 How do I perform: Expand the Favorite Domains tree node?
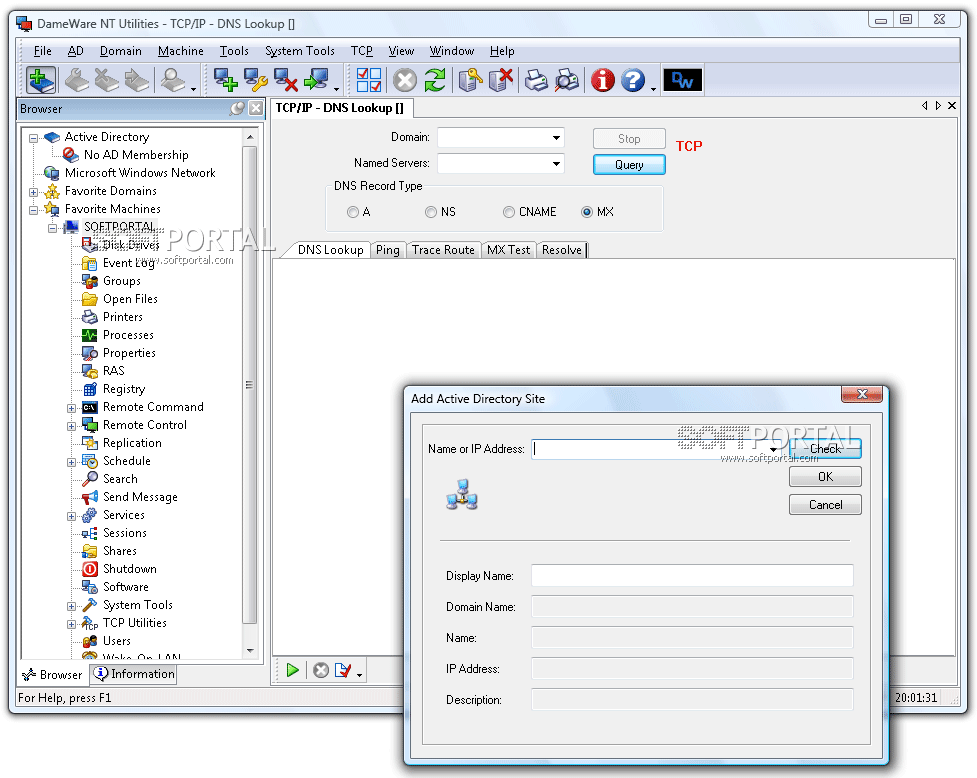(34, 192)
